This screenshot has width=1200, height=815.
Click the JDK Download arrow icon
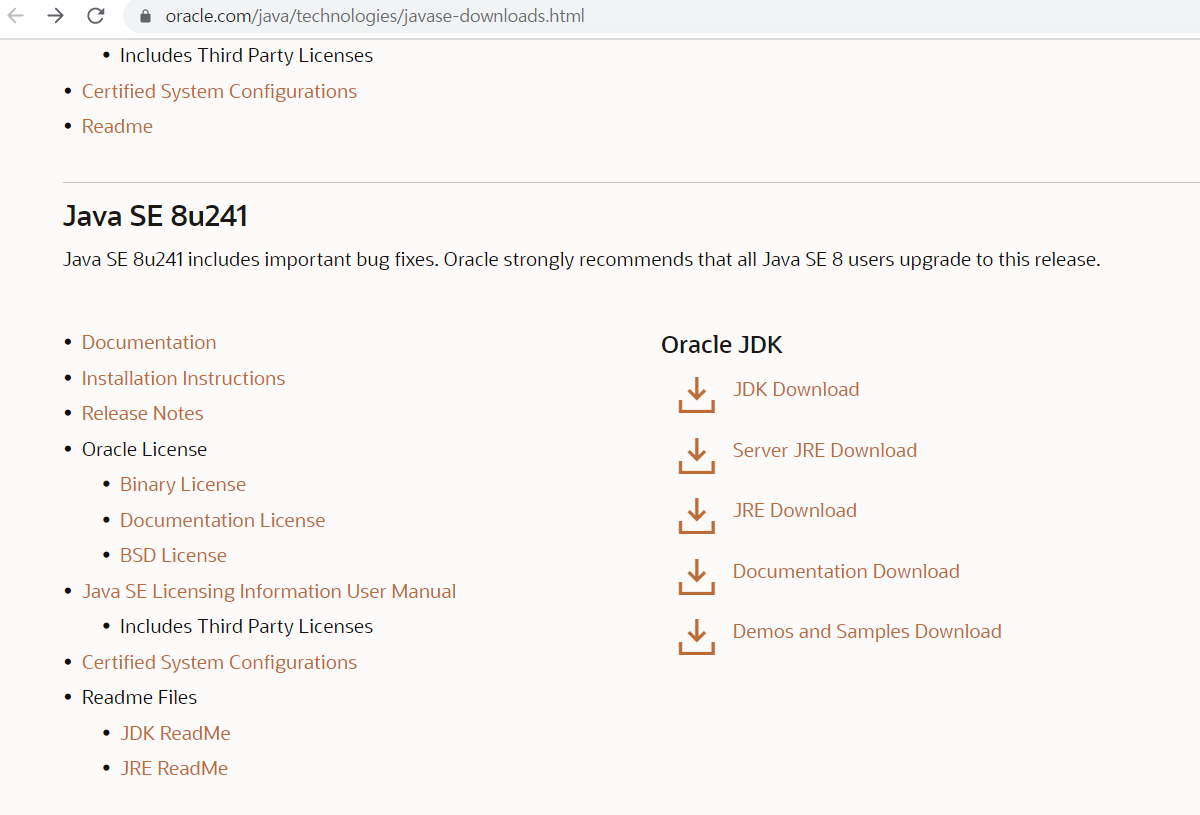coord(697,394)
